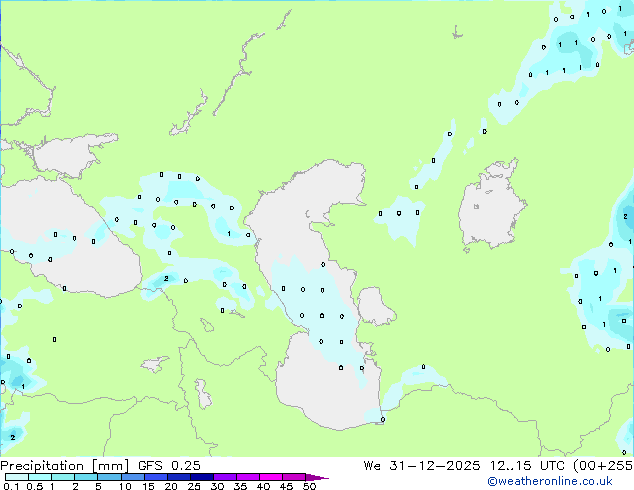The image size is (634, 490).
Task: Click the '0.1' legend scale label
Action: 11,486
